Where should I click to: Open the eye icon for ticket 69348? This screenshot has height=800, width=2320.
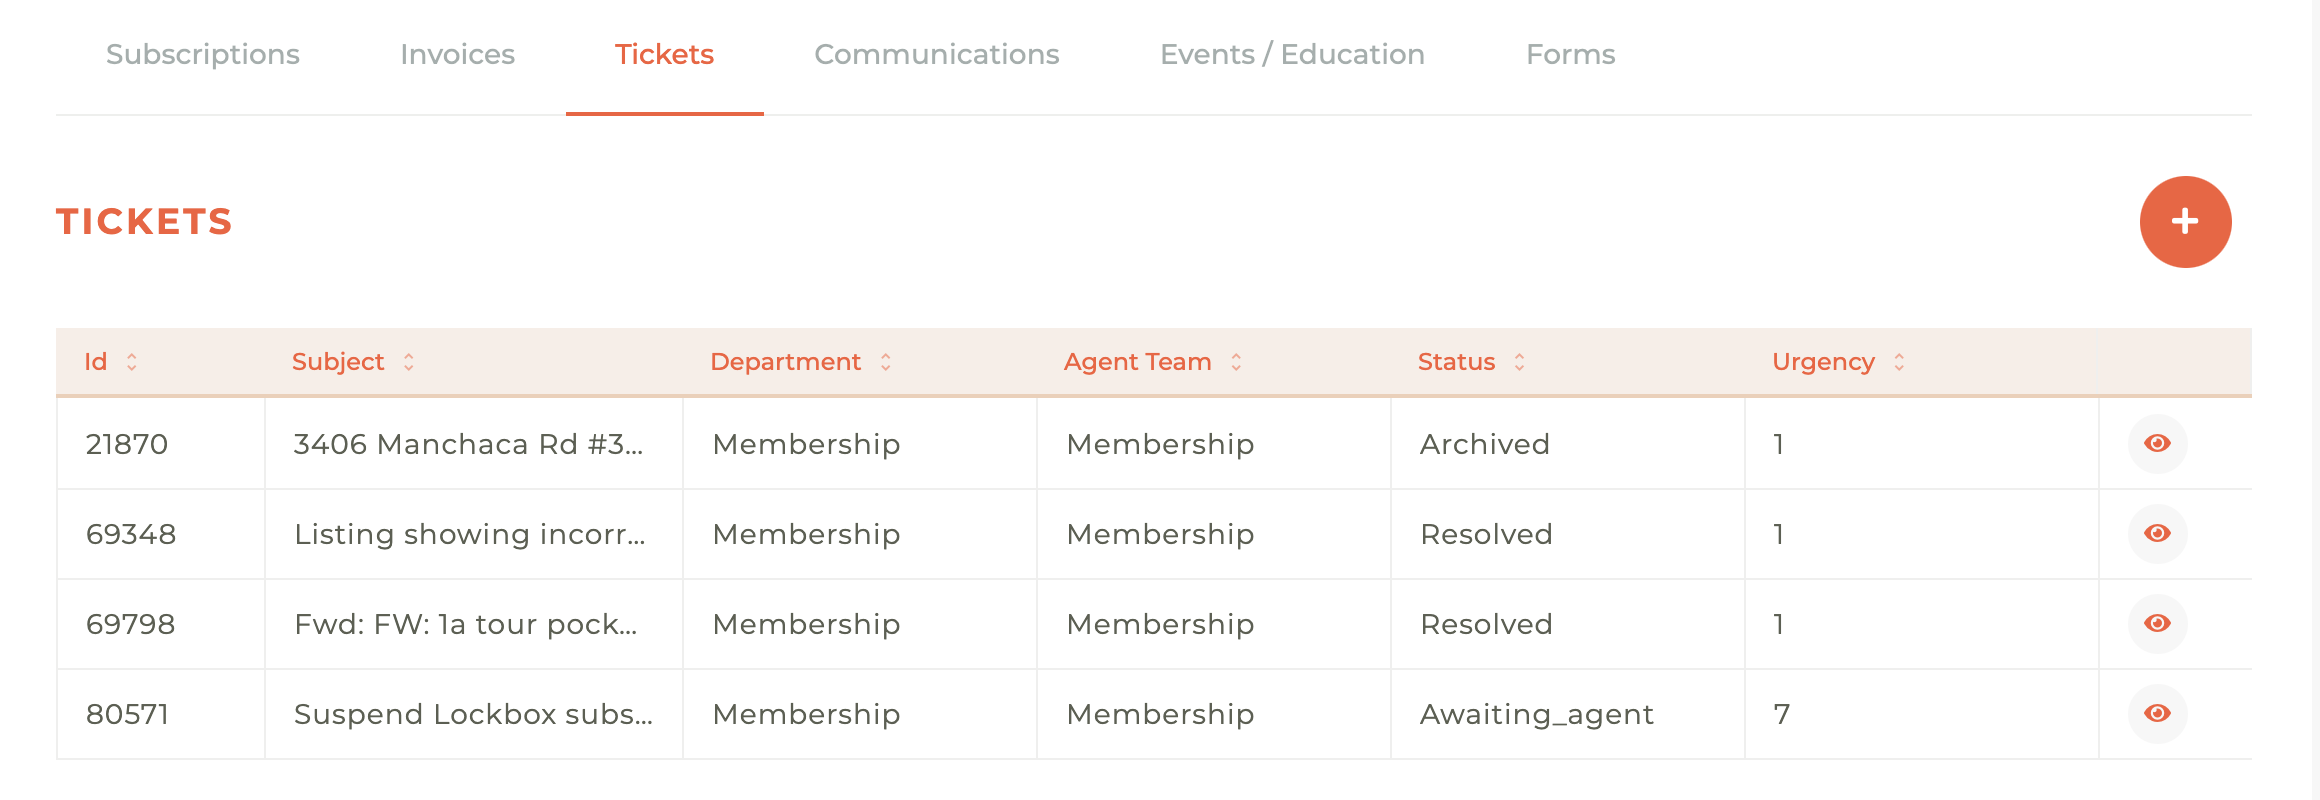pyautogui.click(x=2156, y=533)
